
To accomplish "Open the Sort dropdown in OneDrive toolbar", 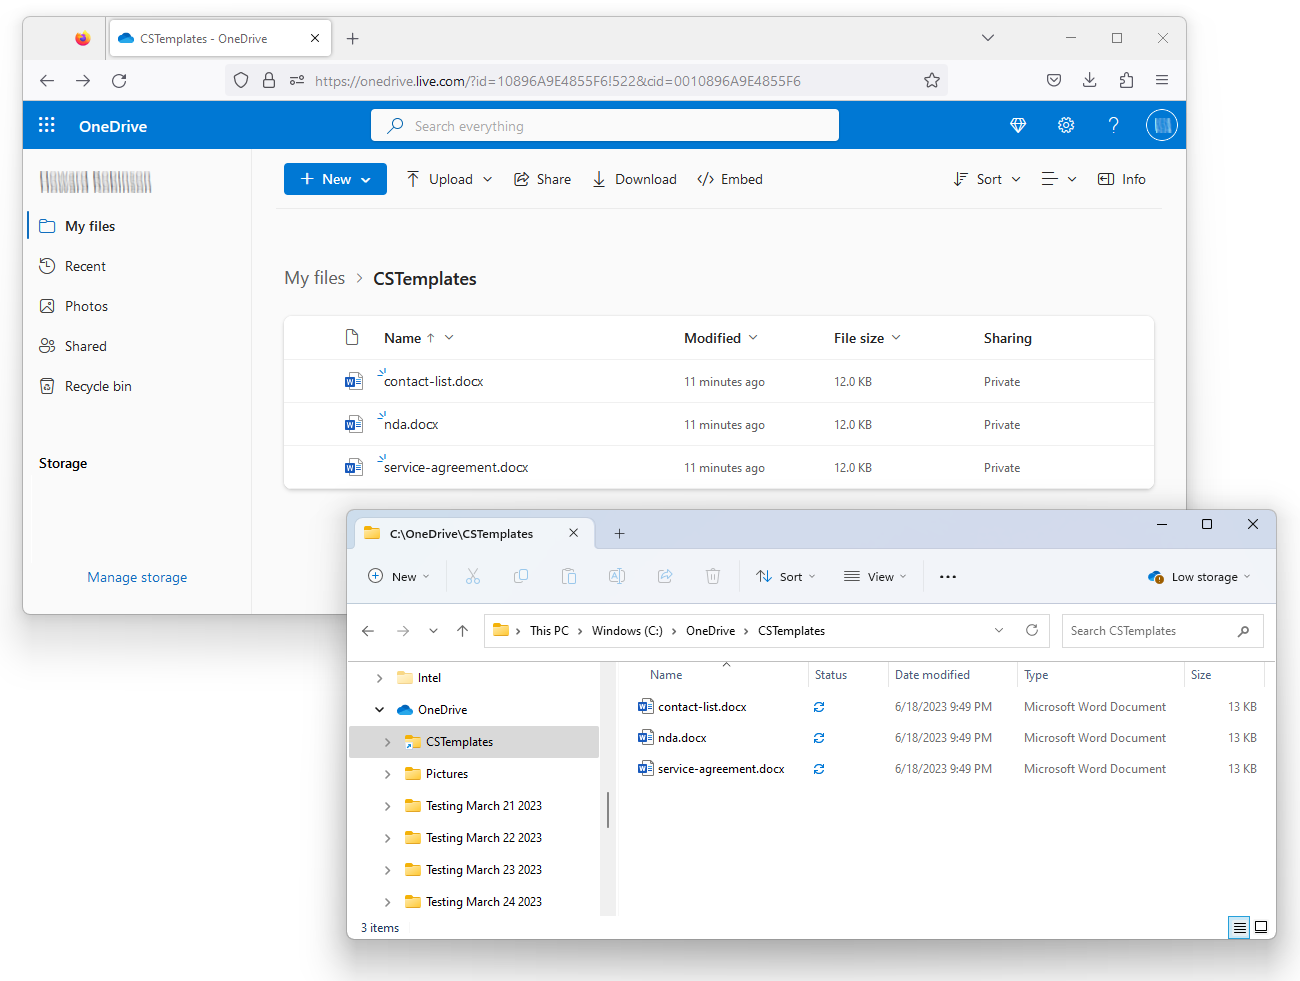I will 987,179.
